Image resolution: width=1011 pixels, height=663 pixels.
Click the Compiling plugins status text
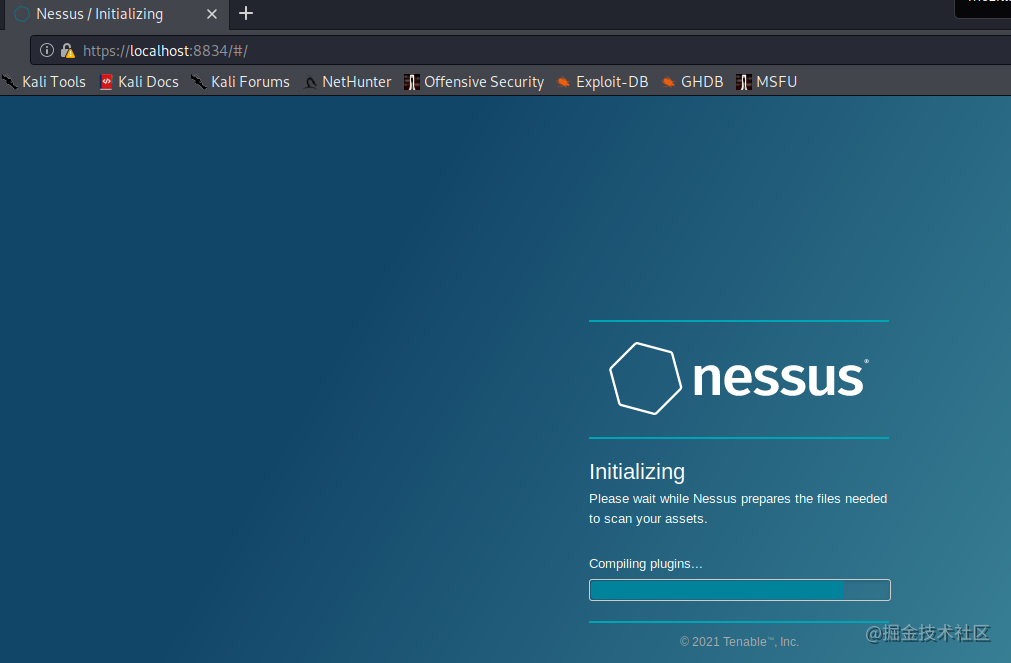[x=645, y=564]
